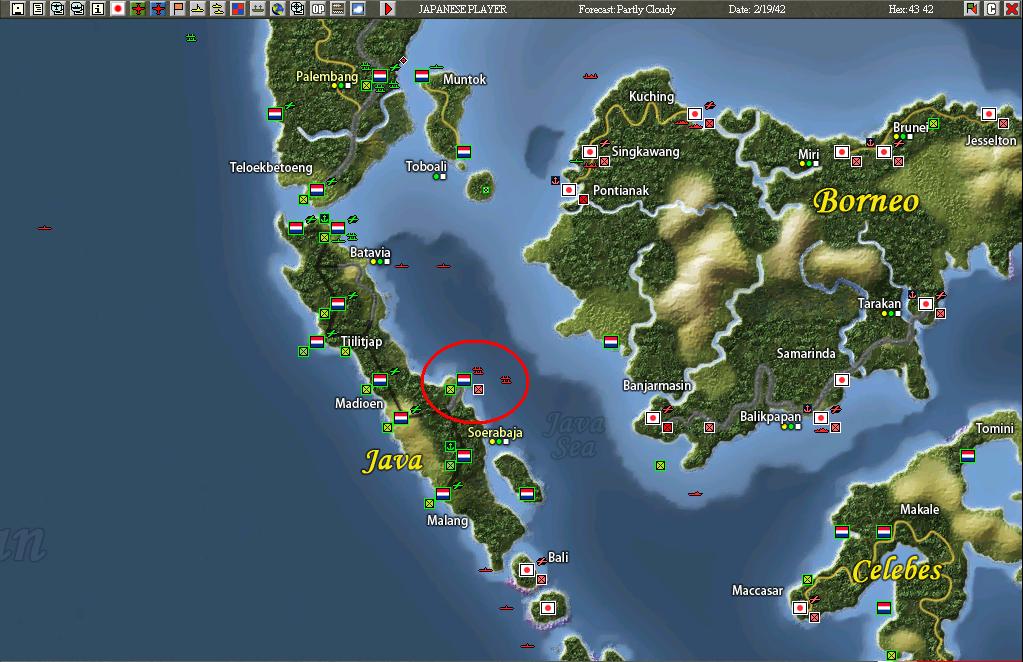Click the 'Soerabaja' city label
The height and width of the screenshot is (662, 1023).
(x=495, y=432)
